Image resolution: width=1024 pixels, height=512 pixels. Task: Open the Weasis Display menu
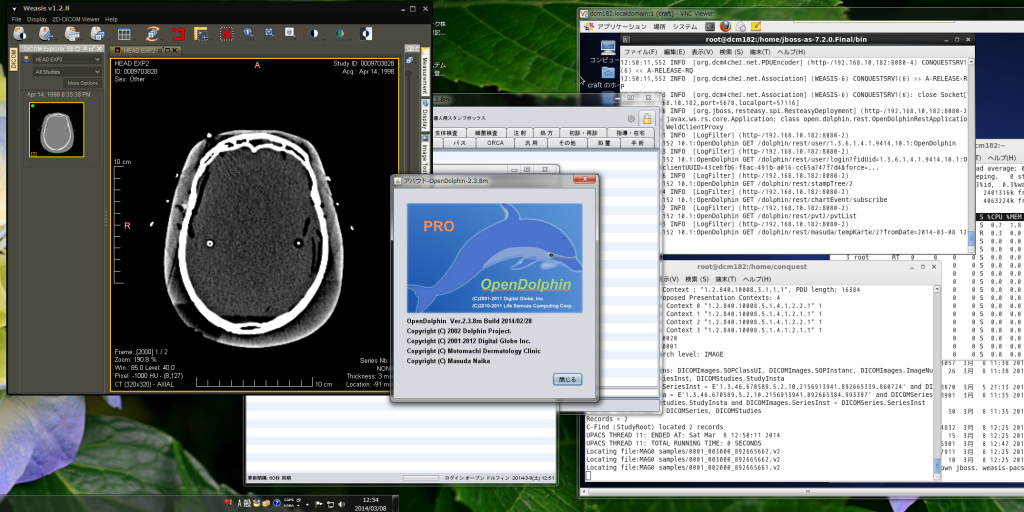click(x=37, y=20)
